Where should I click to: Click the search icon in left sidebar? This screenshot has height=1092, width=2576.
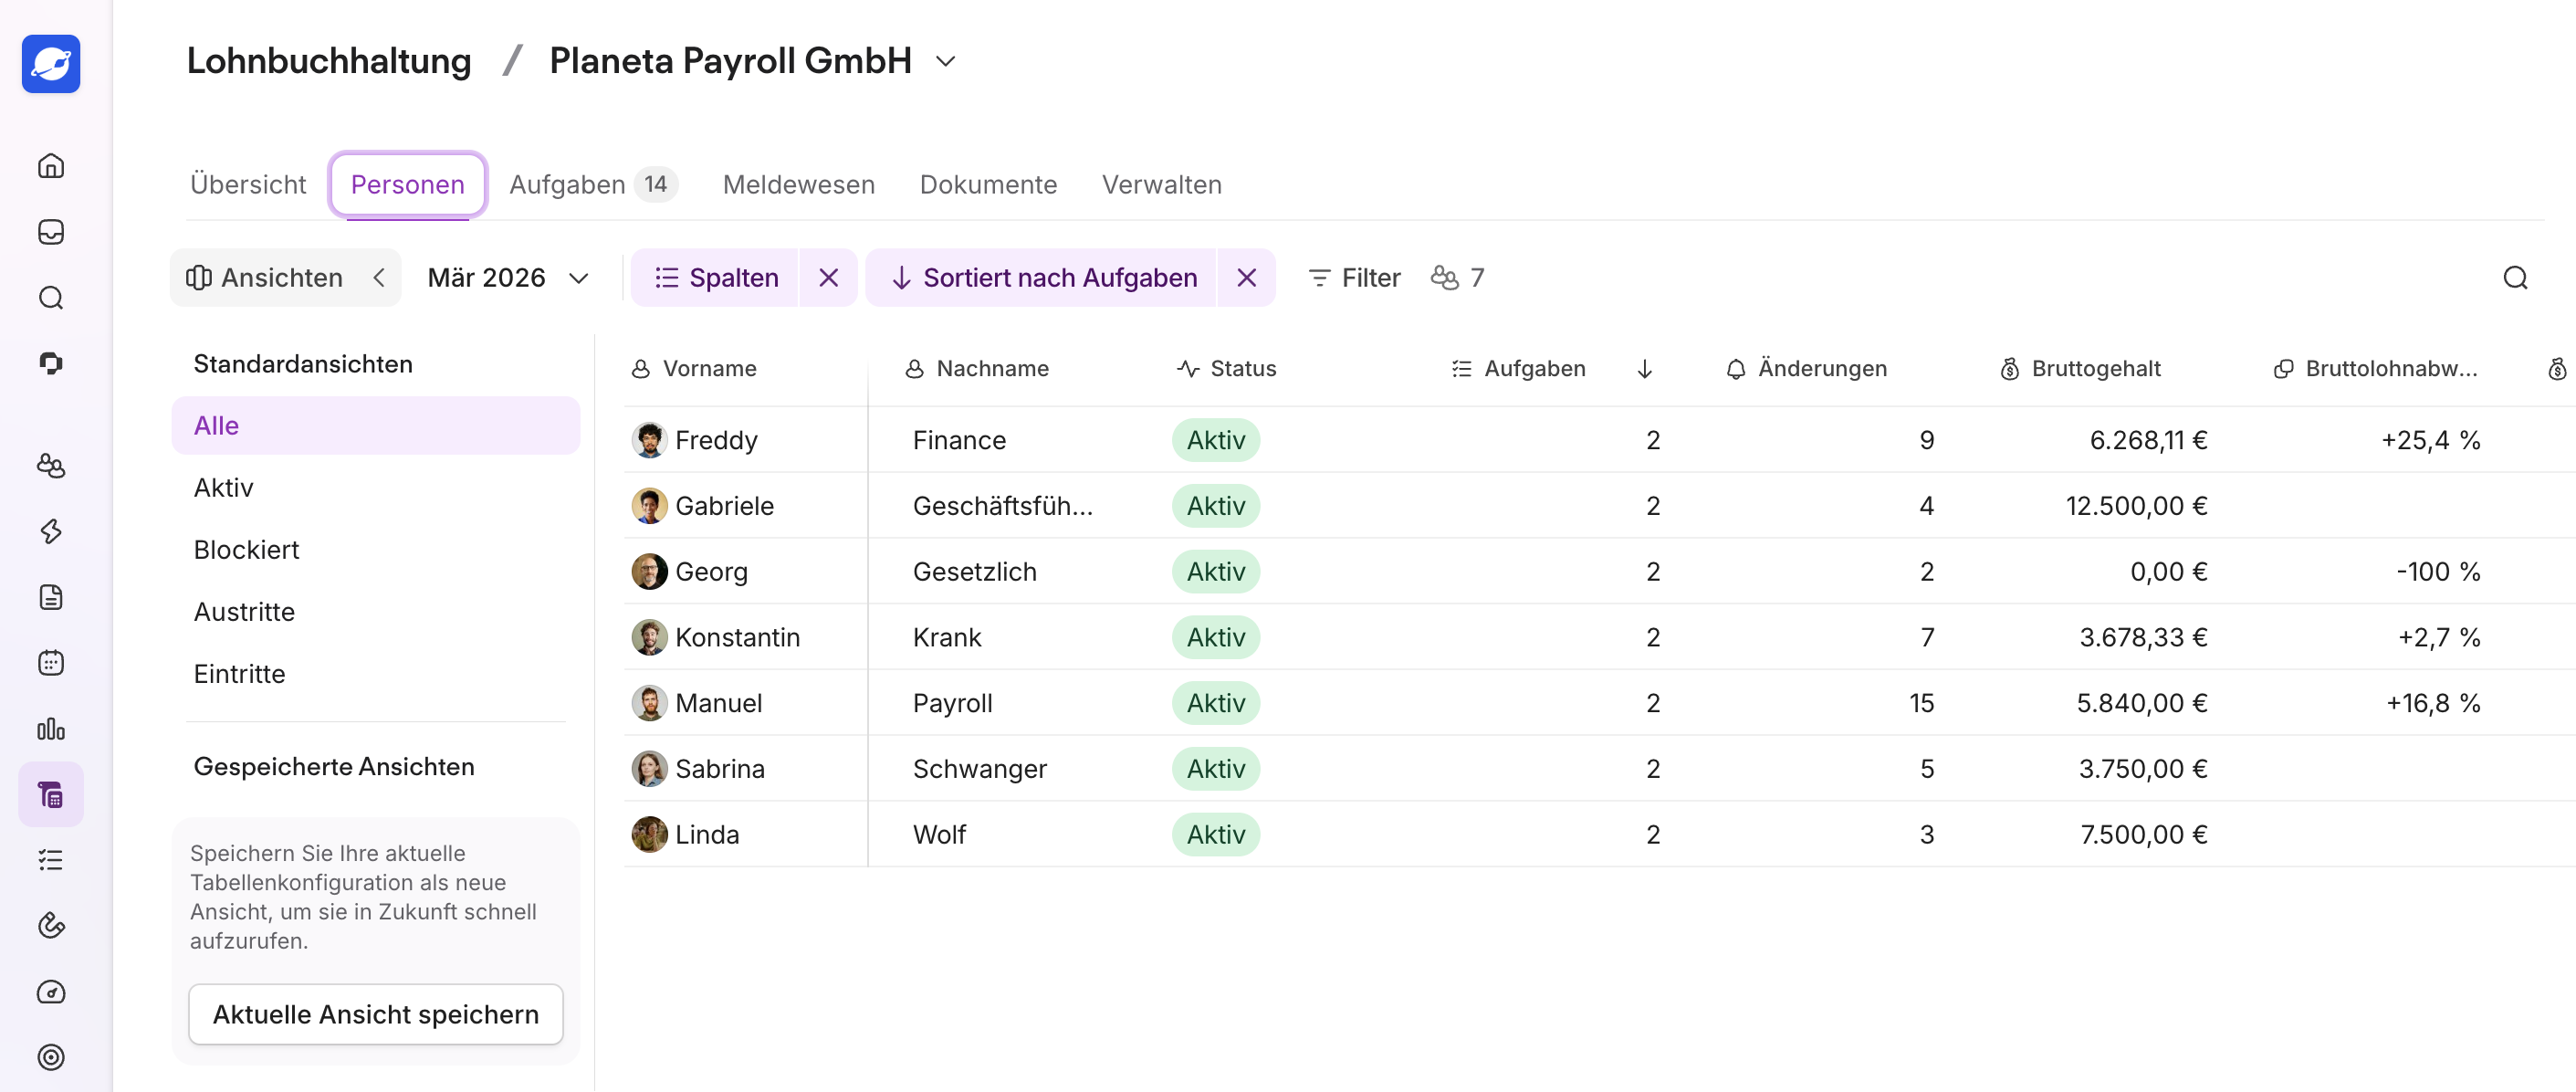51,298
